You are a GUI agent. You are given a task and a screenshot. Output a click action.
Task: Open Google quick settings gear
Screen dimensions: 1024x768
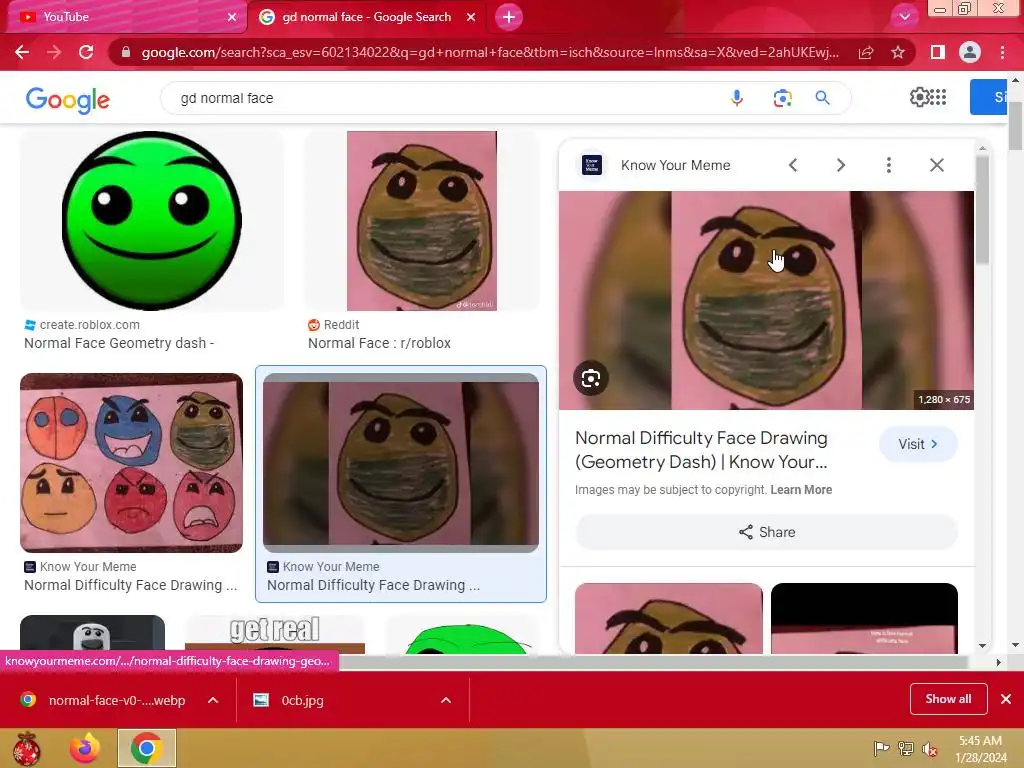(x=919, y=97)
